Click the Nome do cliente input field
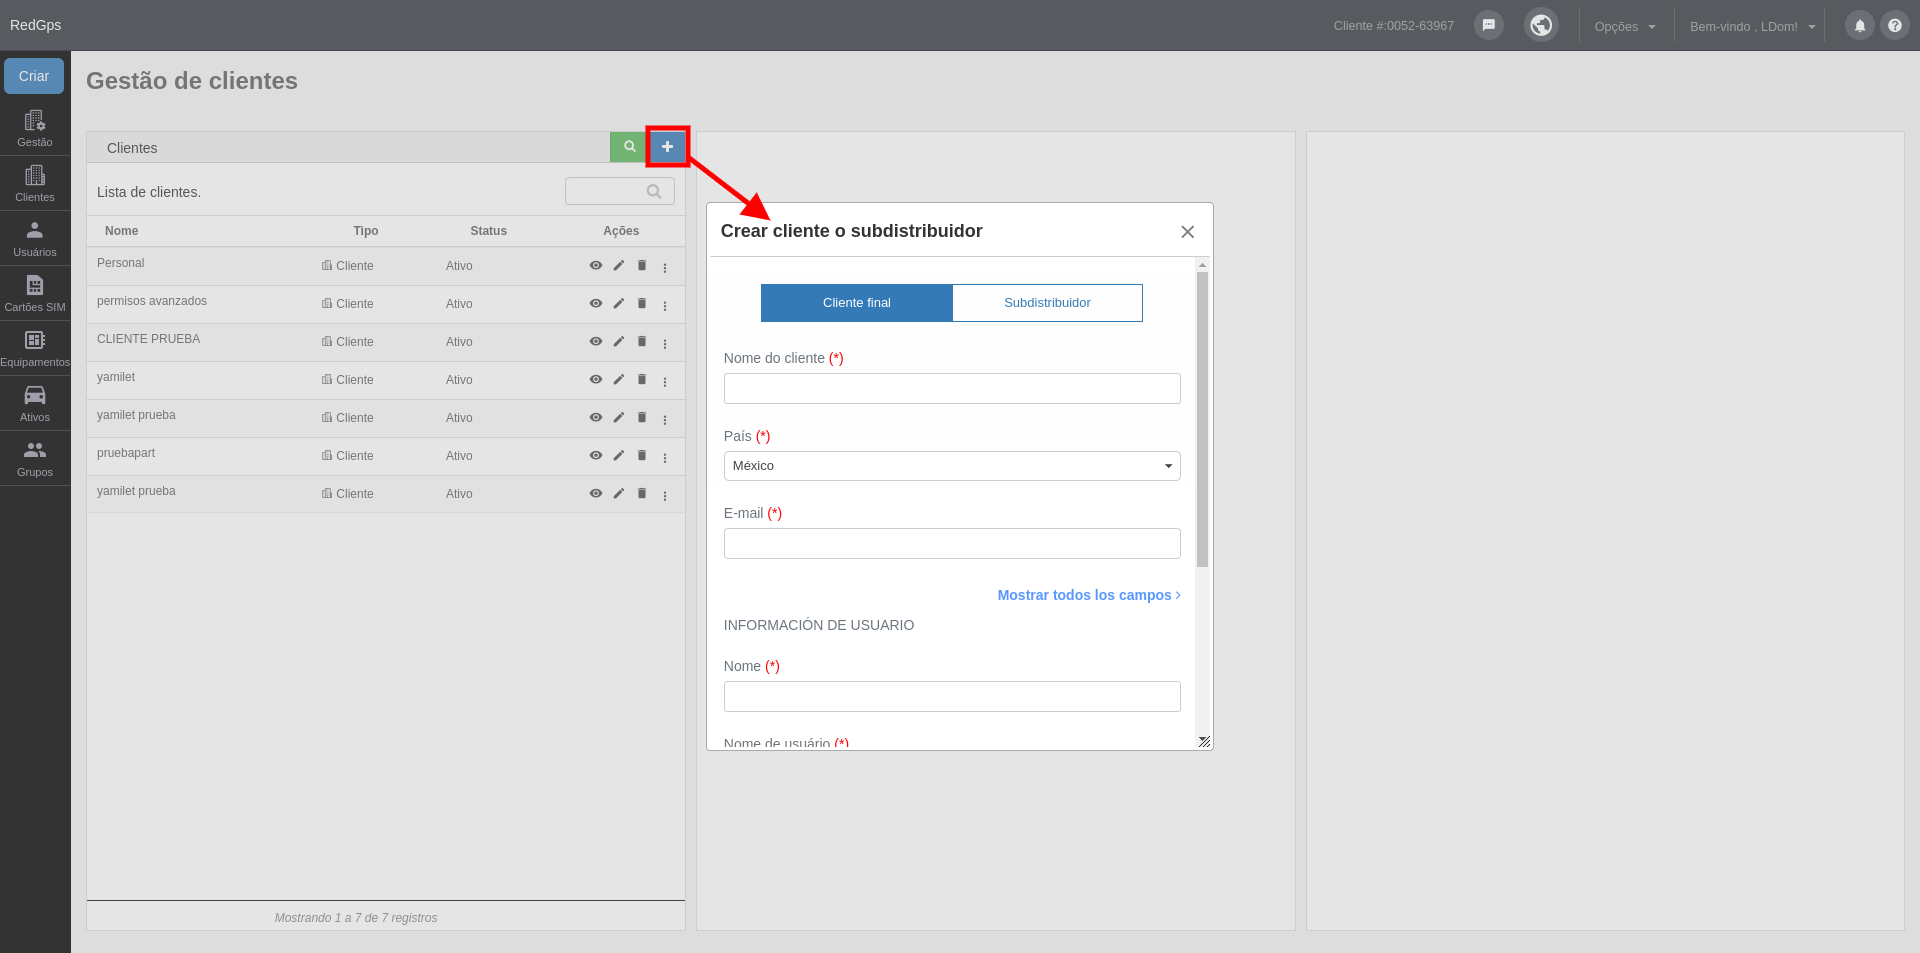This screenshot has width=1920, height=953. click(x=952, y=389)
